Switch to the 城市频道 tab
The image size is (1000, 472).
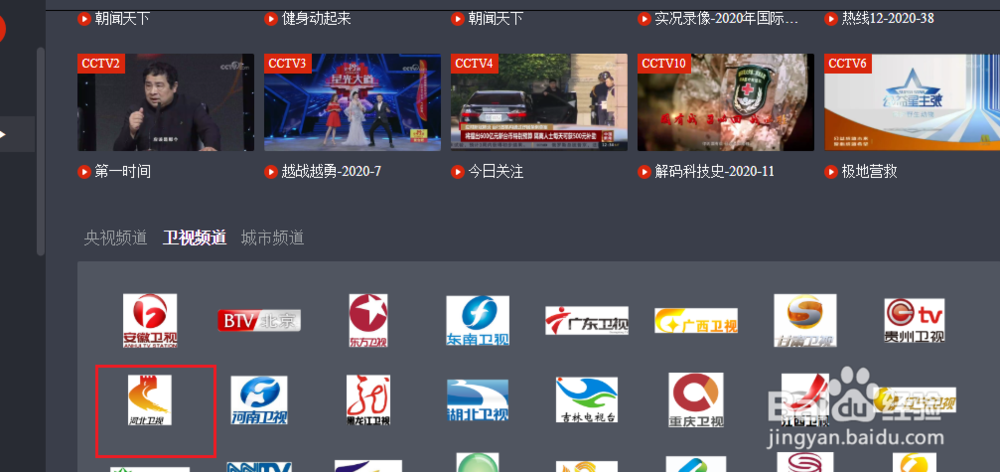[272, 238]
